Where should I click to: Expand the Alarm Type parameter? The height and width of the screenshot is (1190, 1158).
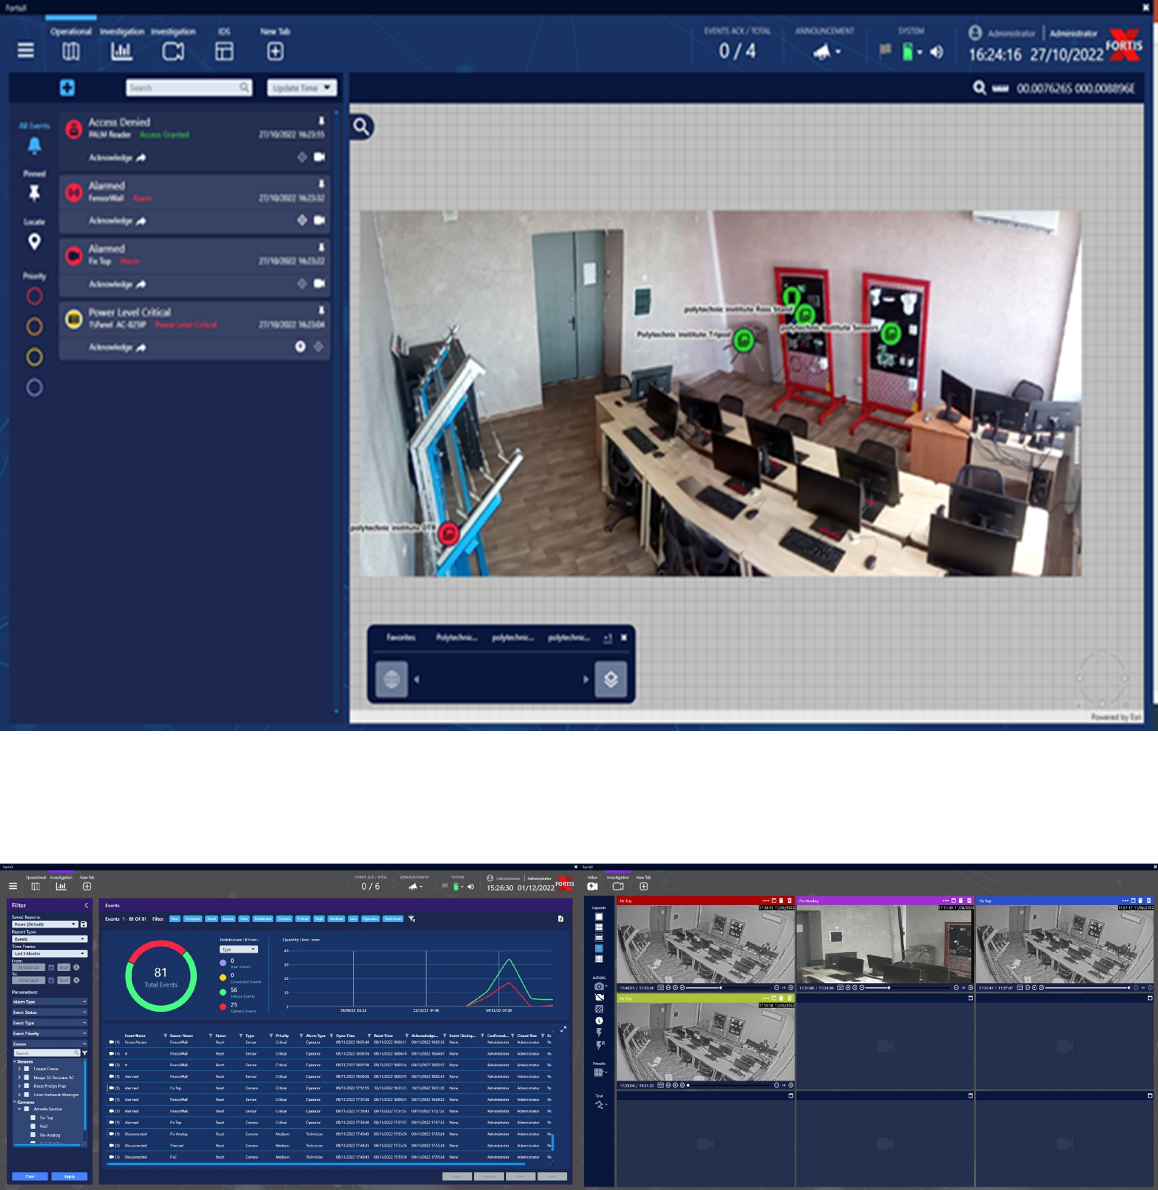[x=49, y=1002]
